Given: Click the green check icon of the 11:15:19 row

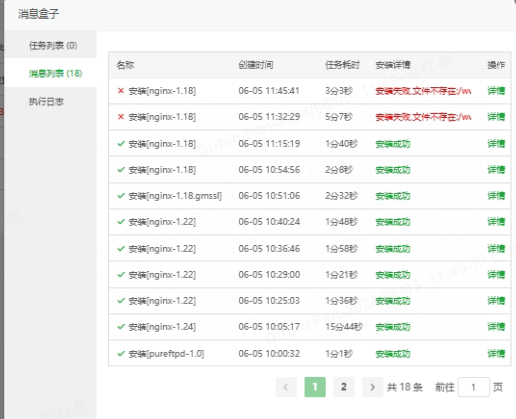Looking at the screenshot, I should tap(121, 143).
